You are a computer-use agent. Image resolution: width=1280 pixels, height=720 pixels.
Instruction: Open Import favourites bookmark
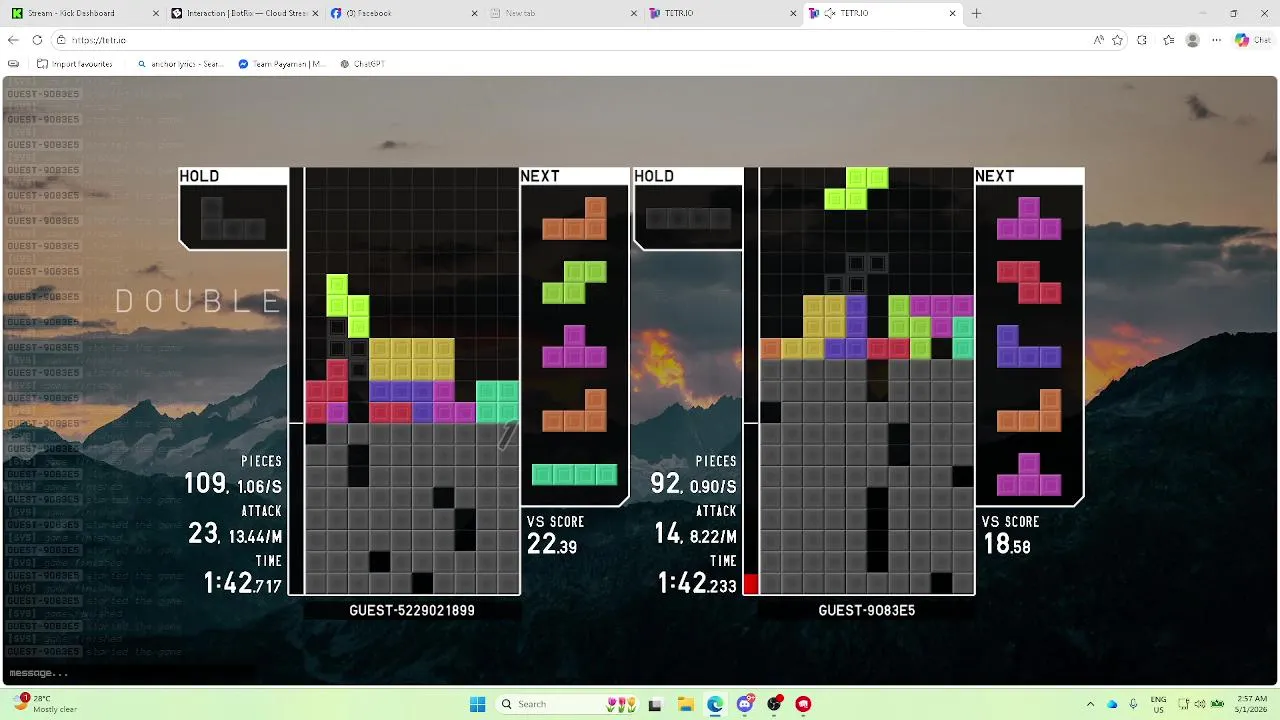pyautogui.click(x=75, y=63)
